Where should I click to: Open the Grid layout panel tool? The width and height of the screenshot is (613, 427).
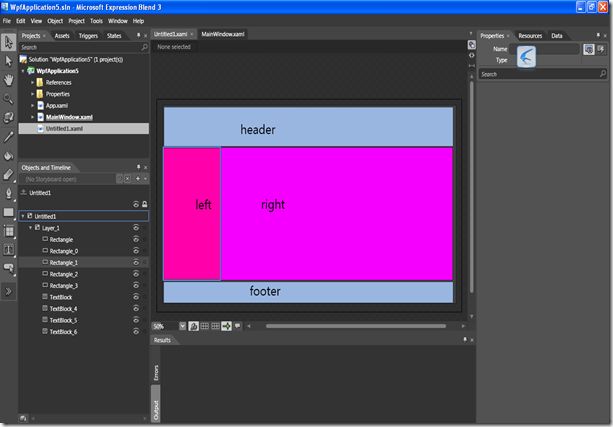[x=8, y=231]
